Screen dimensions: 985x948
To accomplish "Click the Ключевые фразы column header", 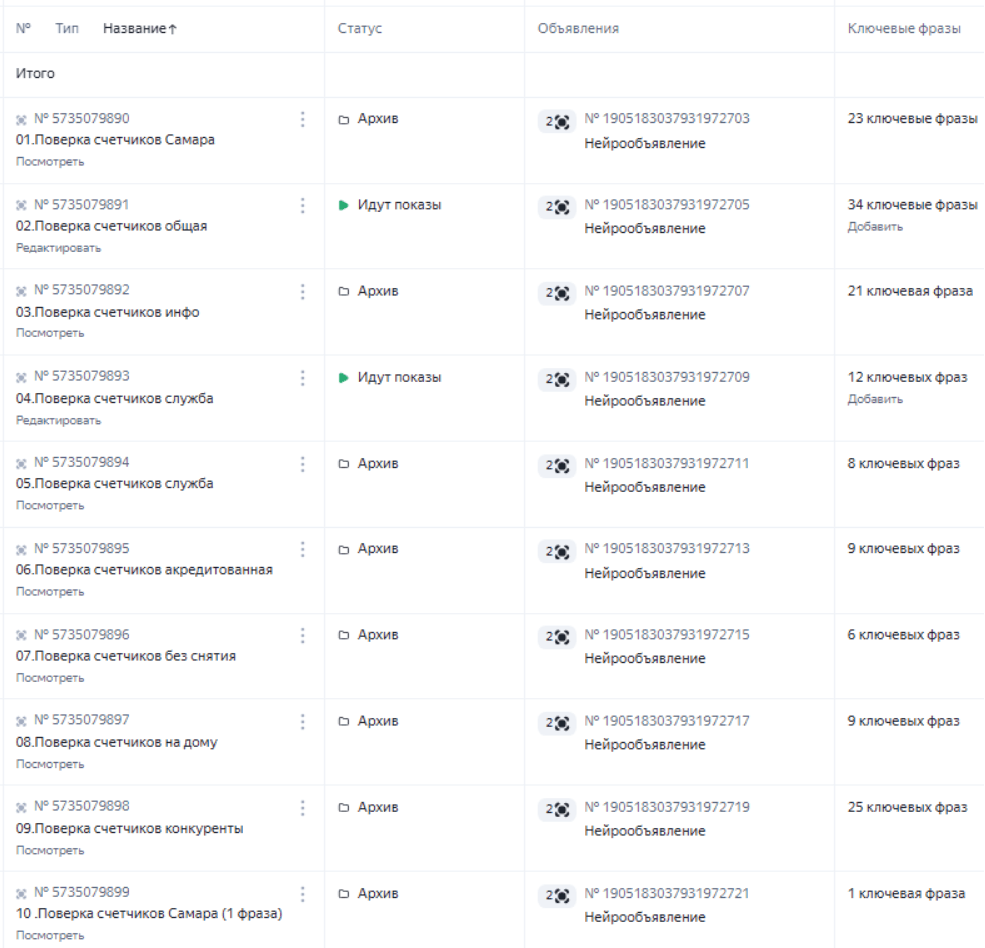I will [x=904, y=28].
